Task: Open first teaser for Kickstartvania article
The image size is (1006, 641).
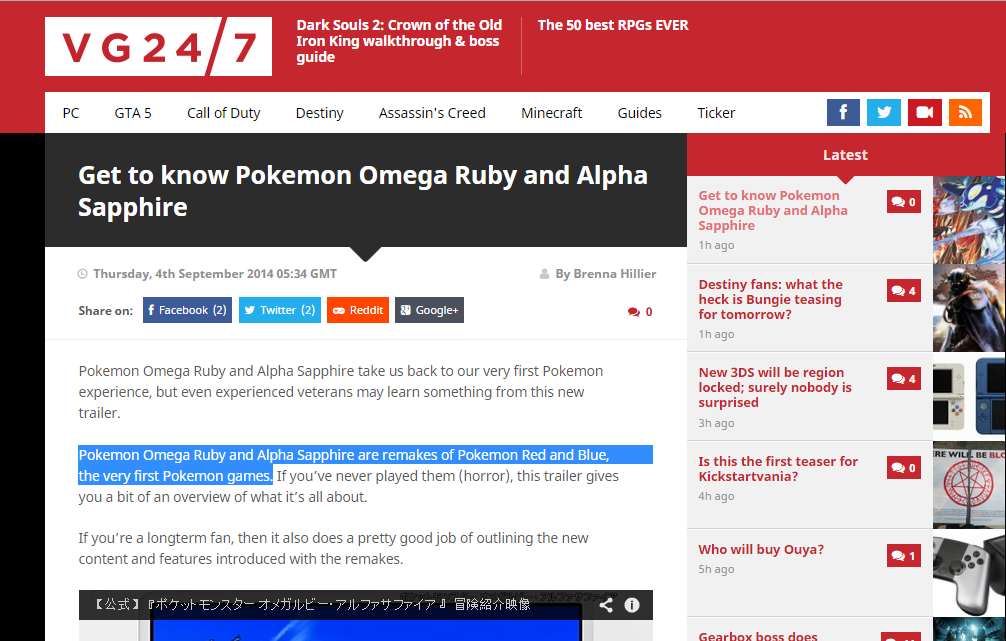Action: (x=778, y=468)
